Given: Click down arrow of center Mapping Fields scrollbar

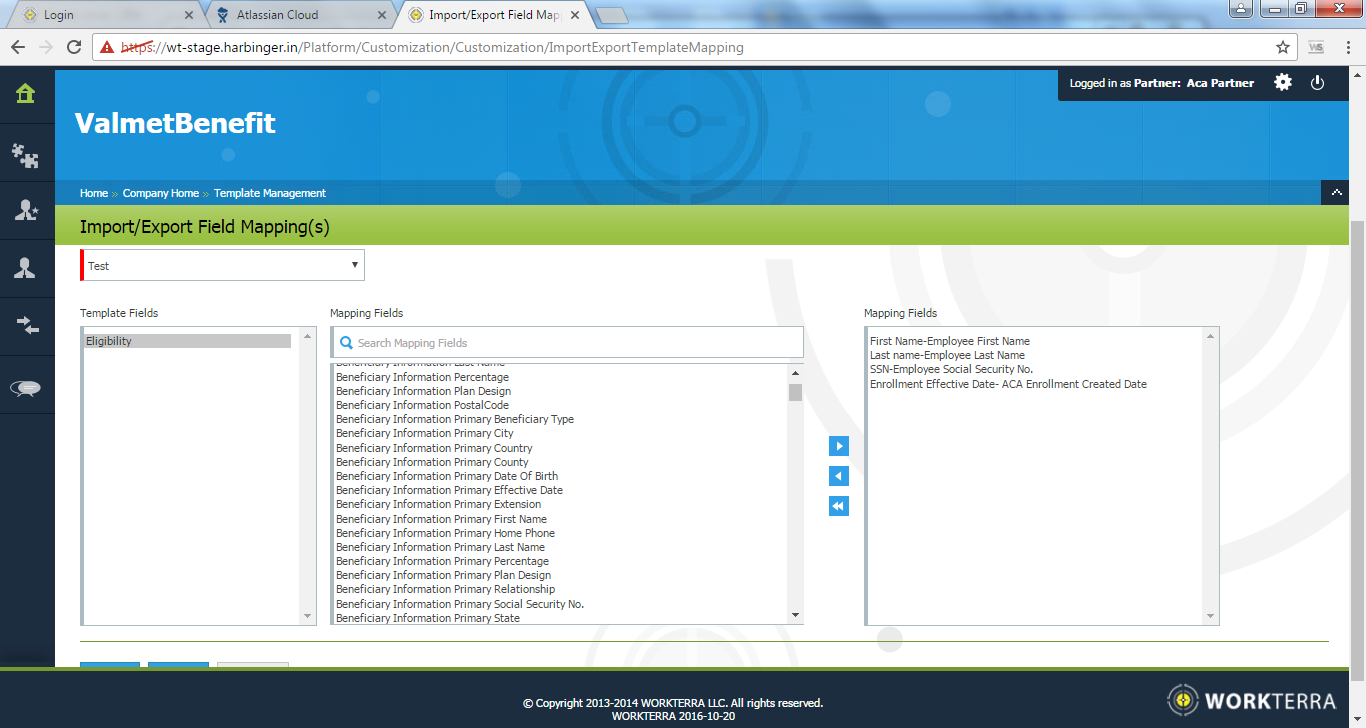Looking at the screenshot, I should pos(795,615).
